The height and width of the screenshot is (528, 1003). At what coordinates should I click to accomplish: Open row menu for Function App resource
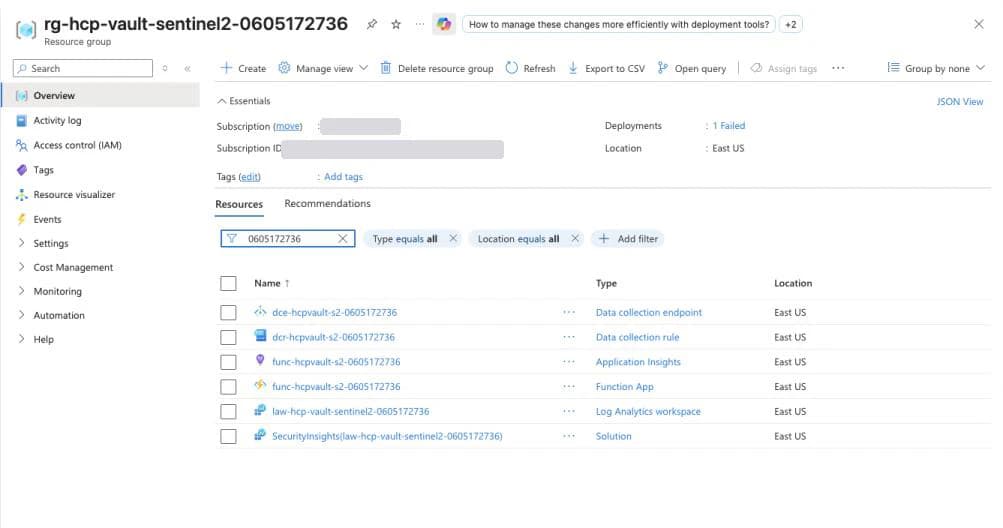tap(569, 387)
